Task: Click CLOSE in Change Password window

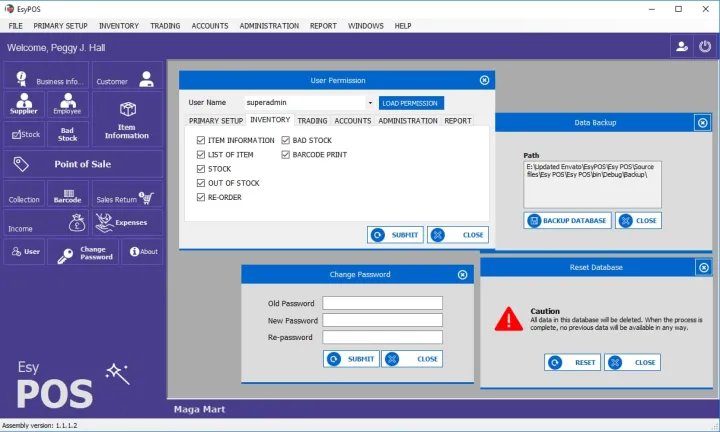Action: coord(412,359)
